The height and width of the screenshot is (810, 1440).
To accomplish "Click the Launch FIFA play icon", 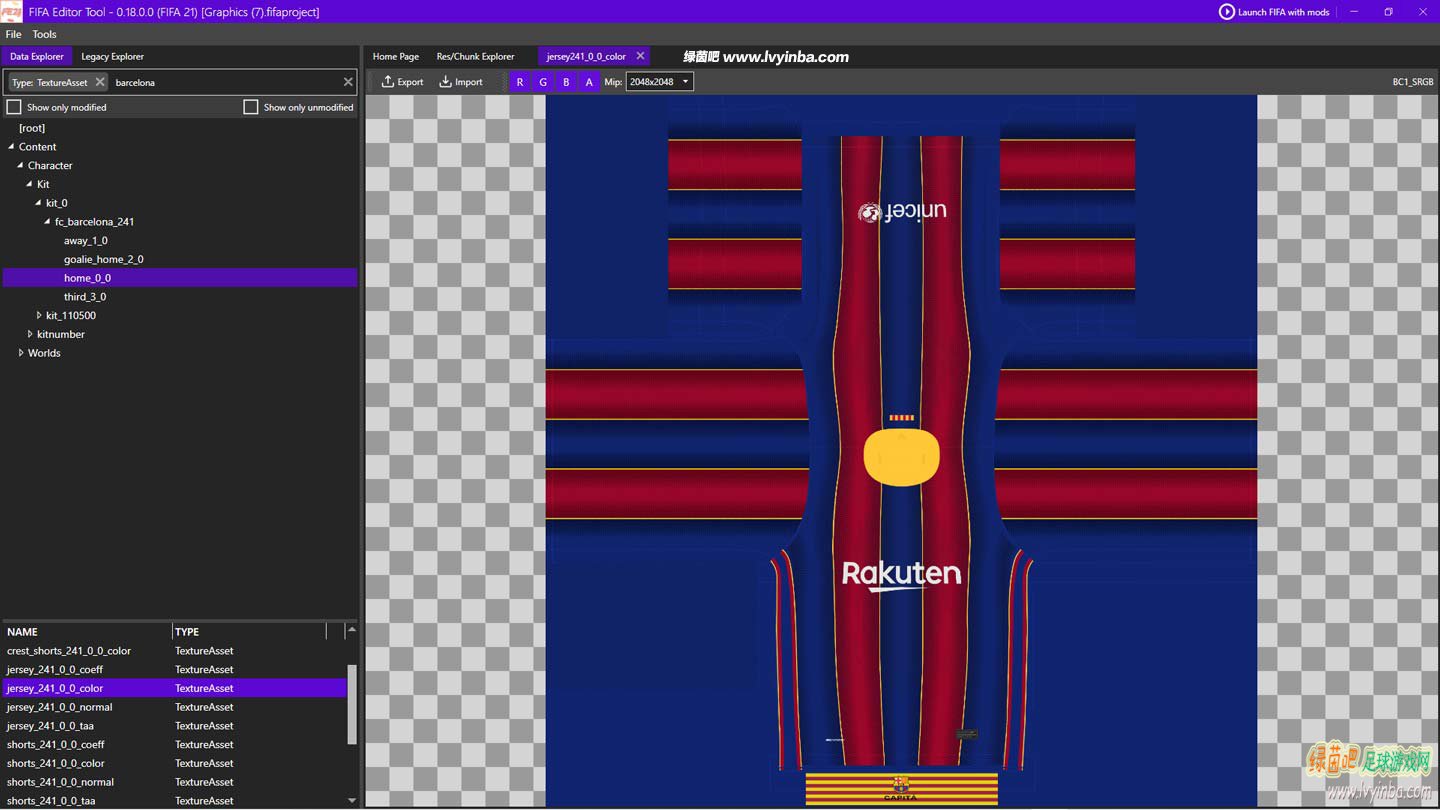I will point(1226,12).
